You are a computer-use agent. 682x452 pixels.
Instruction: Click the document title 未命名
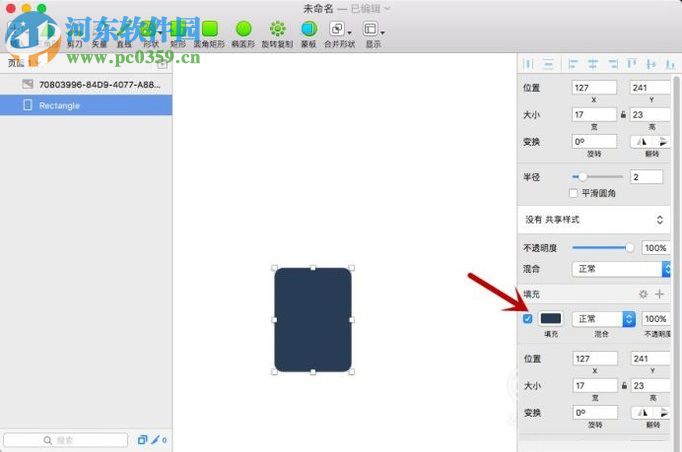(x=318, y=8)
